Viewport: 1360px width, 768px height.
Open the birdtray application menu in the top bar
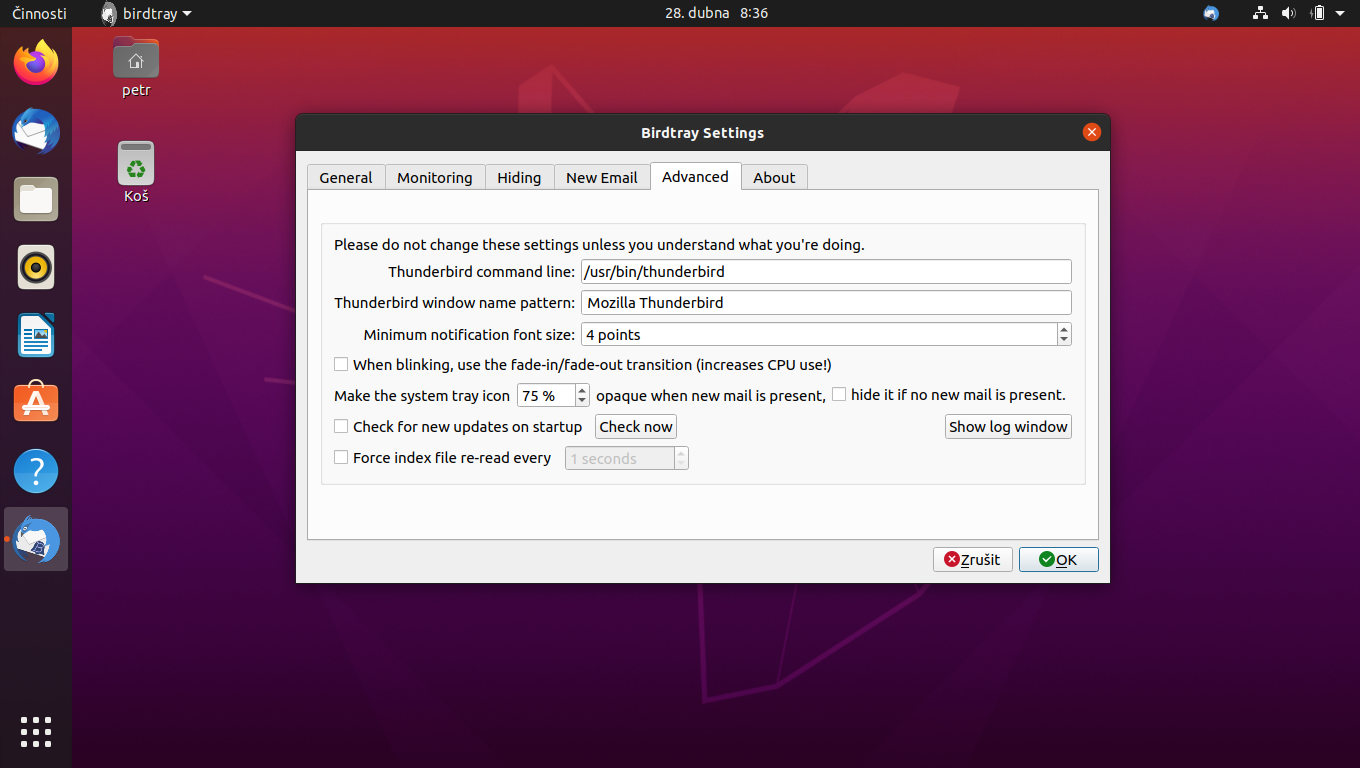click(x=147, y=13)
